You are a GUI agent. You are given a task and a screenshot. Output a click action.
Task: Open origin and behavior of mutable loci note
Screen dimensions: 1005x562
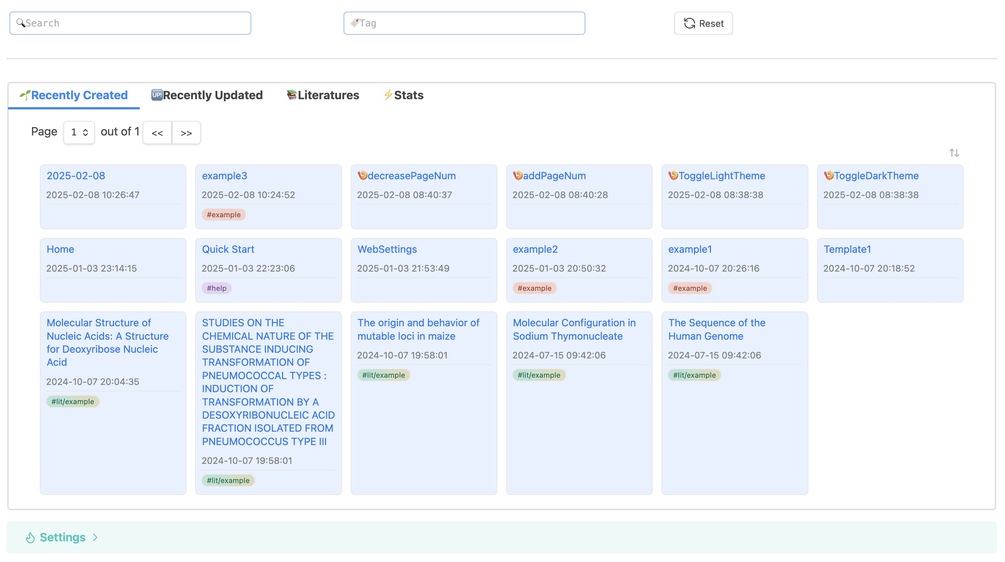[419, 329]
